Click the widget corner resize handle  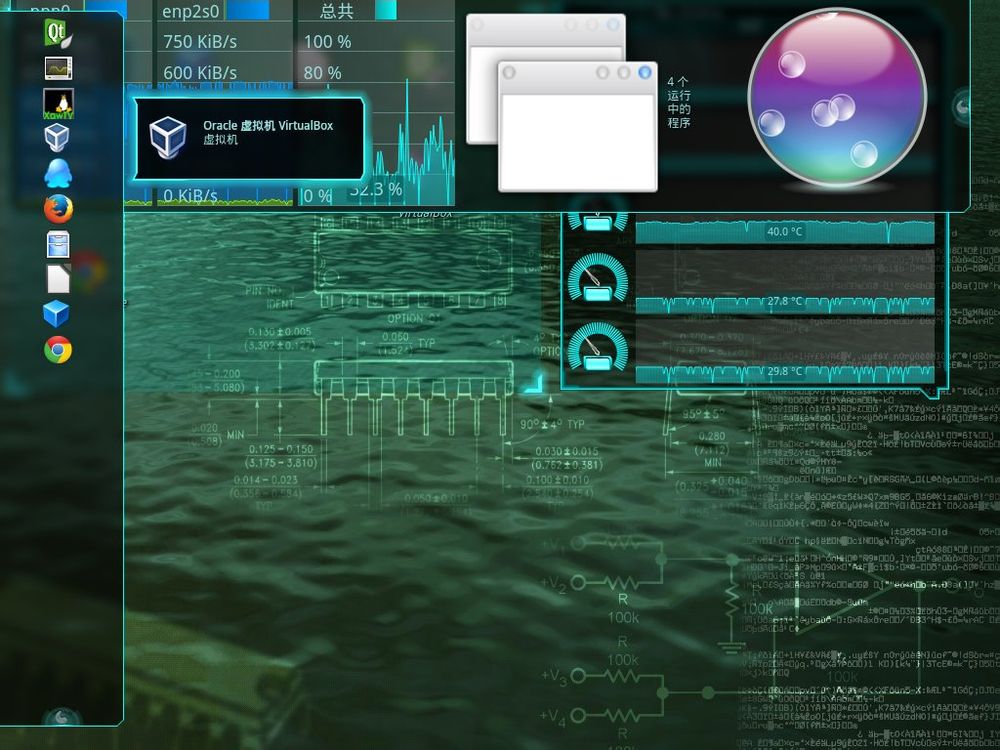pos(534,383)
